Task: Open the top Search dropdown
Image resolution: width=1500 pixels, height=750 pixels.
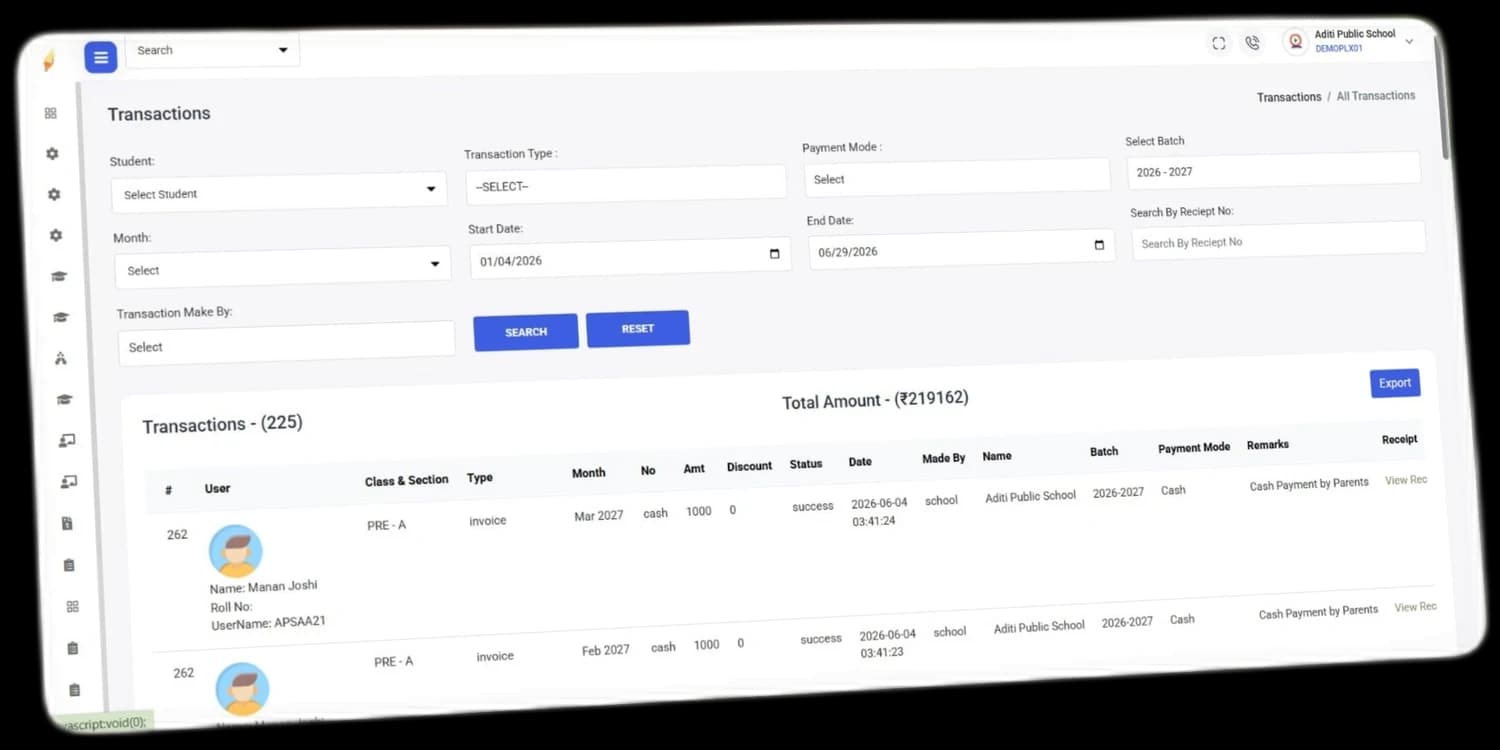Action: pyautogui.click(x=212, y=50)
